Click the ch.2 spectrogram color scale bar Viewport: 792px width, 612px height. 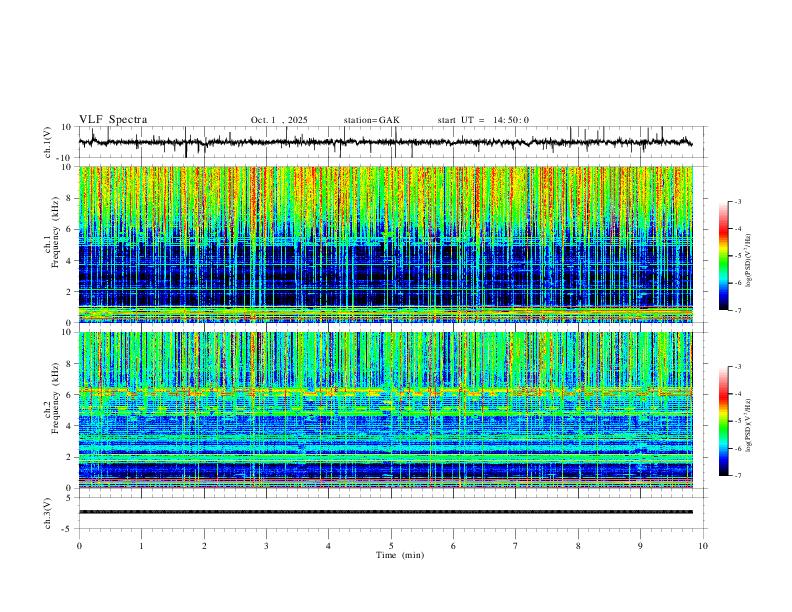(x=723, y=421)
